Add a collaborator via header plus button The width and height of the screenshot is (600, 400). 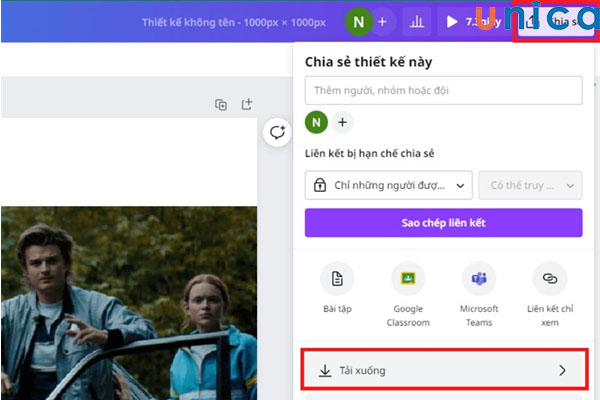click(382, 22)
